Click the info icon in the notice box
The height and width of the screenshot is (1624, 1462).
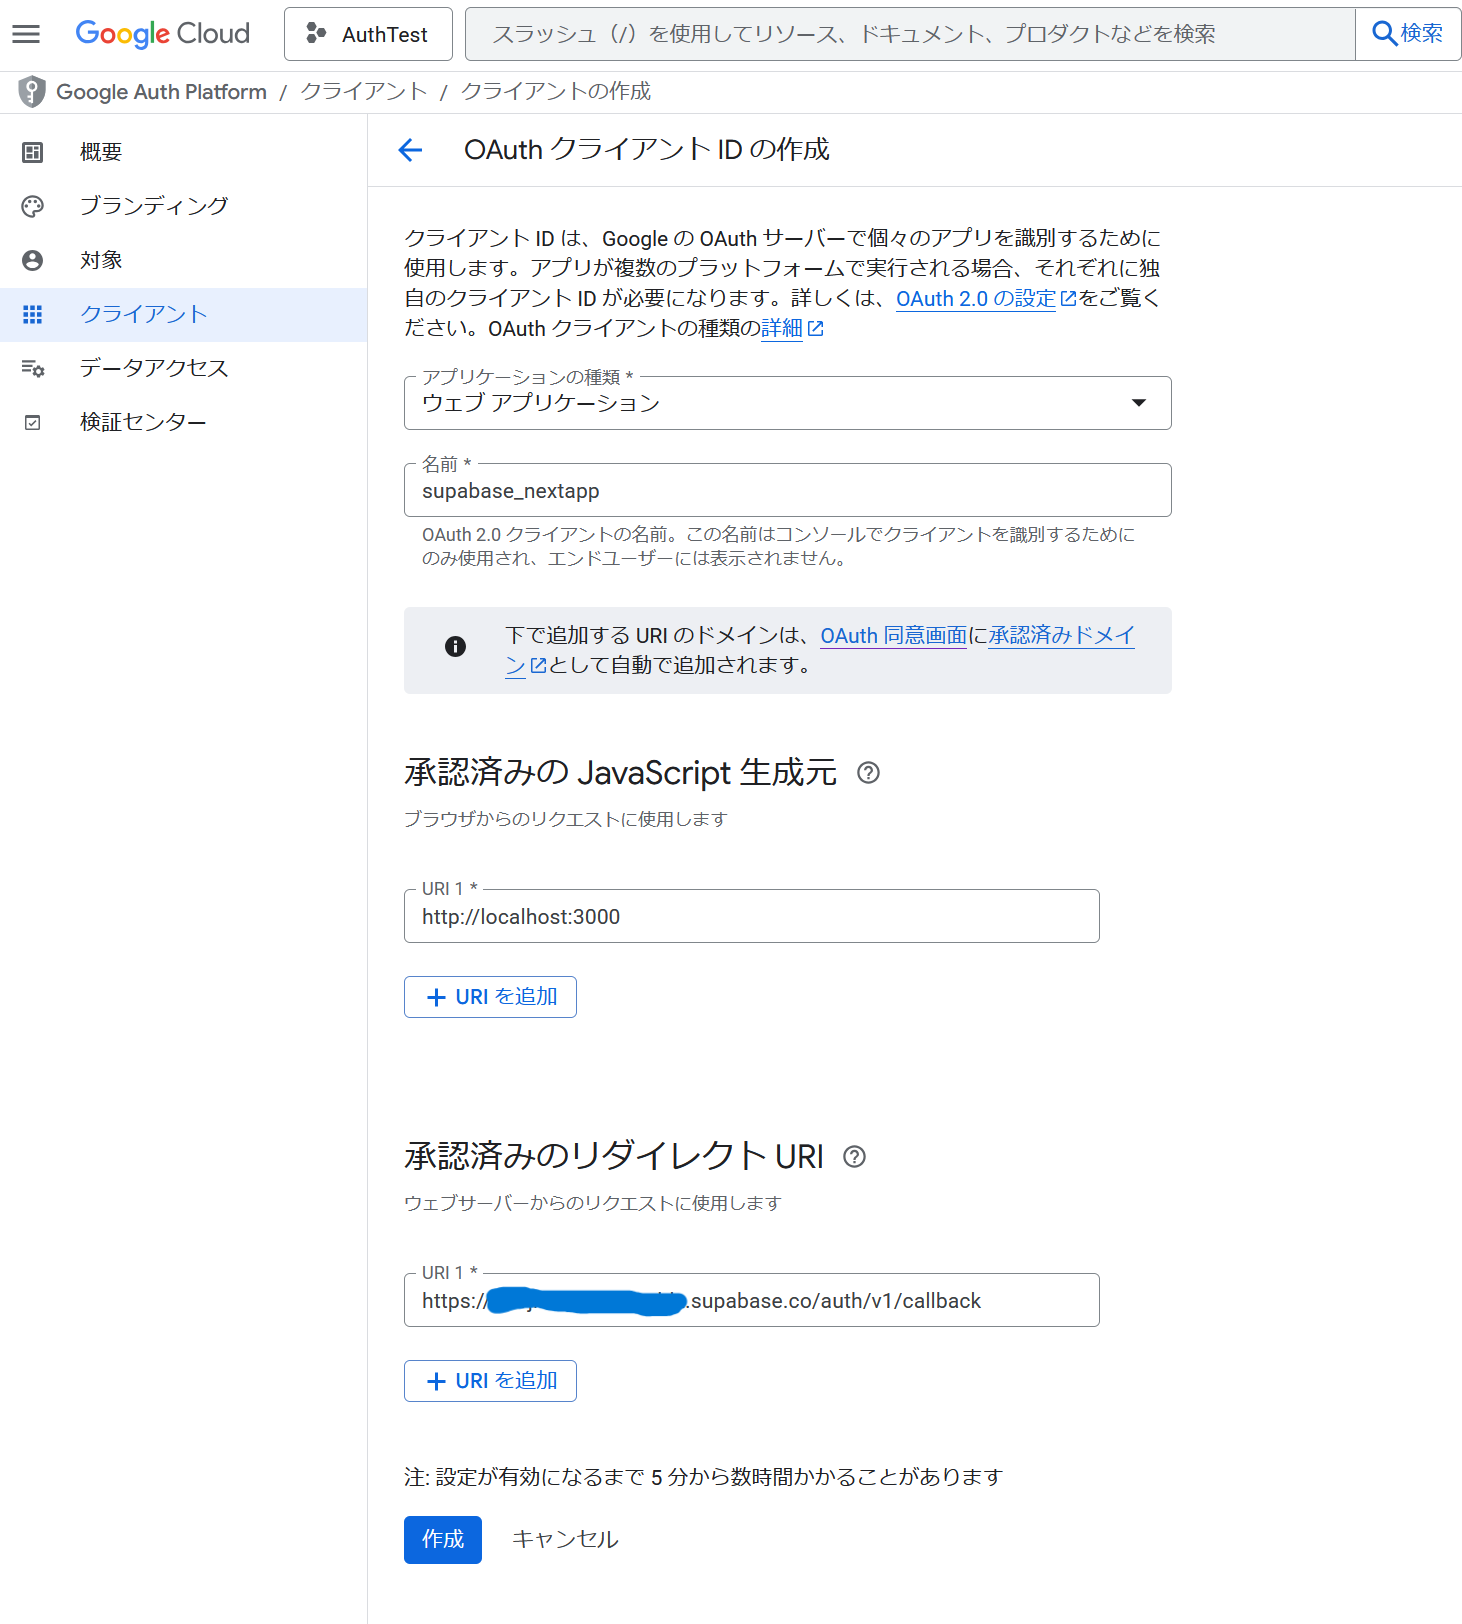[x=455, y=647]
